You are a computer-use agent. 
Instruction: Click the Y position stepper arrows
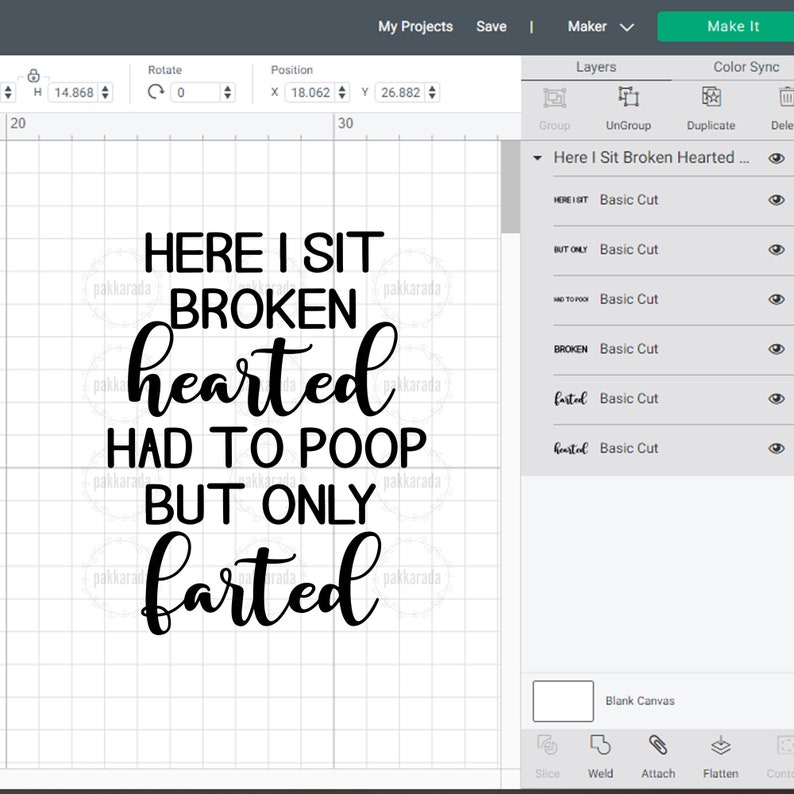tap(432, 92)
